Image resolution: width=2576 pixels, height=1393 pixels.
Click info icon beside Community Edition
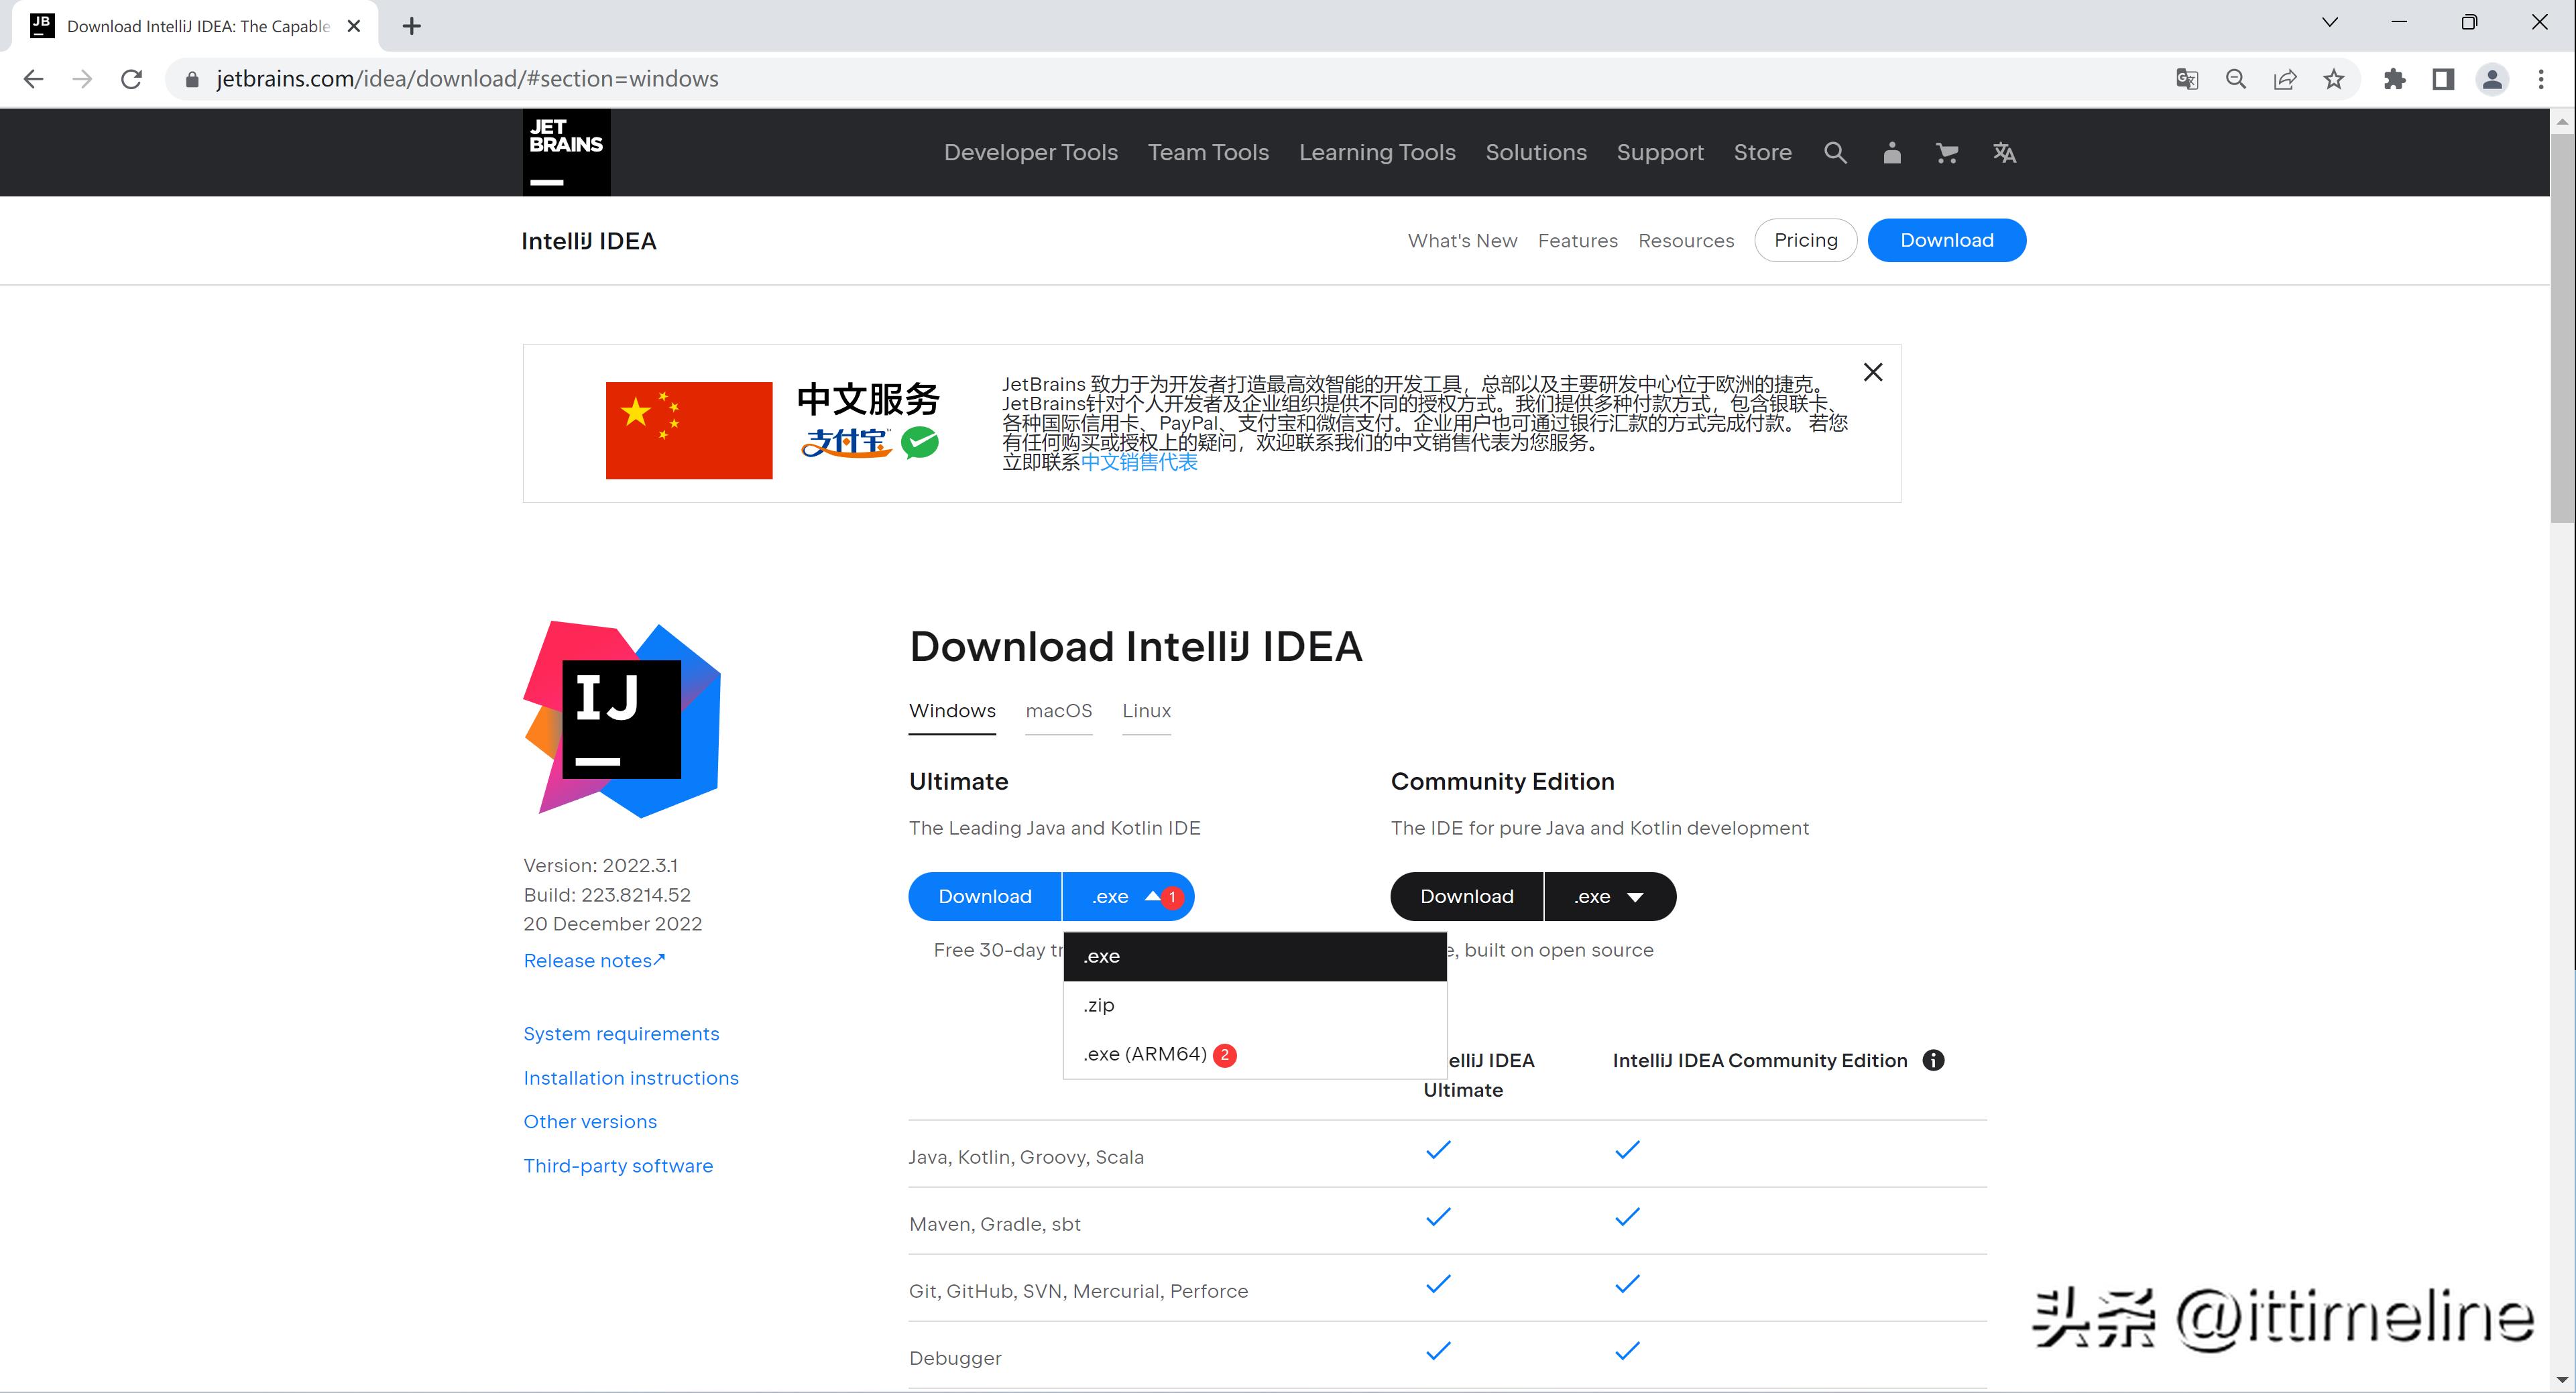tap(1933, 1060)
